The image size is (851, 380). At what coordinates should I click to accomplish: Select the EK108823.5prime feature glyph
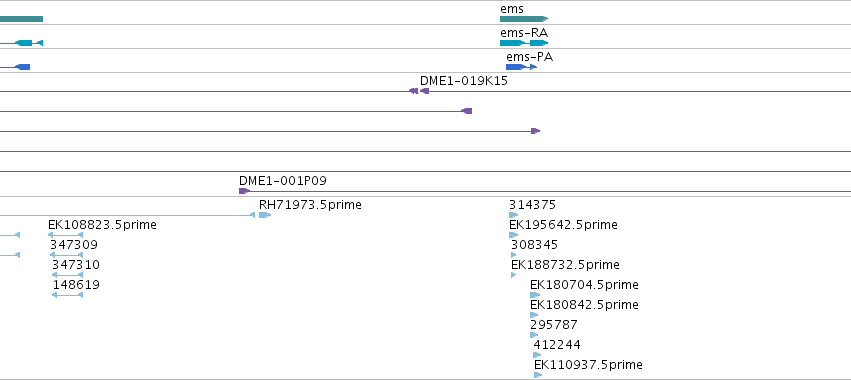[65, 235]
